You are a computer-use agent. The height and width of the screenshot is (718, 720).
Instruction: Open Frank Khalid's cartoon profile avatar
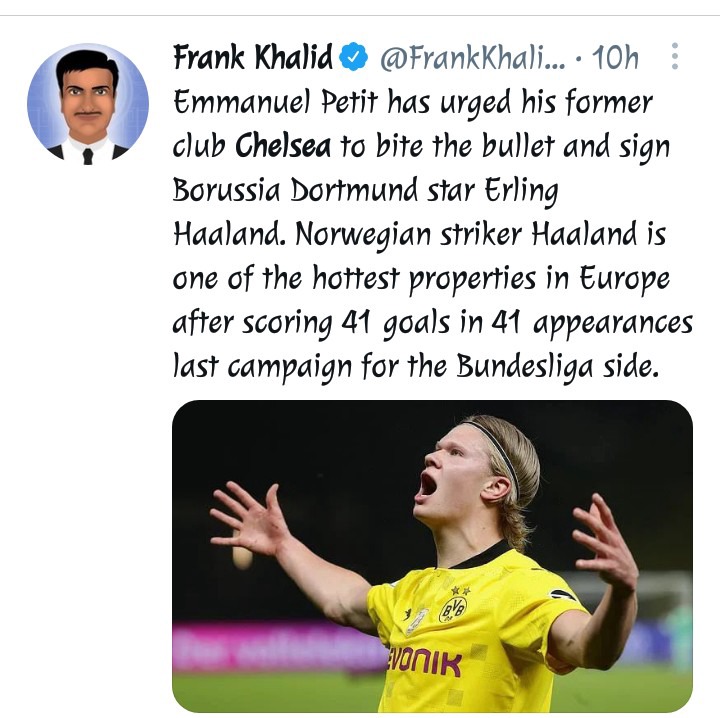pos(87,103)
